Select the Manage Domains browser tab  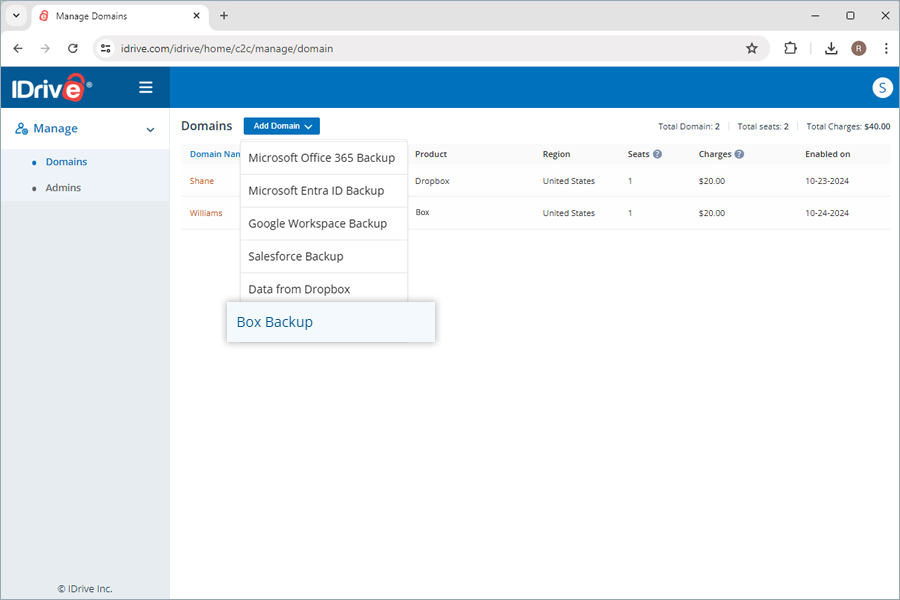121,16
